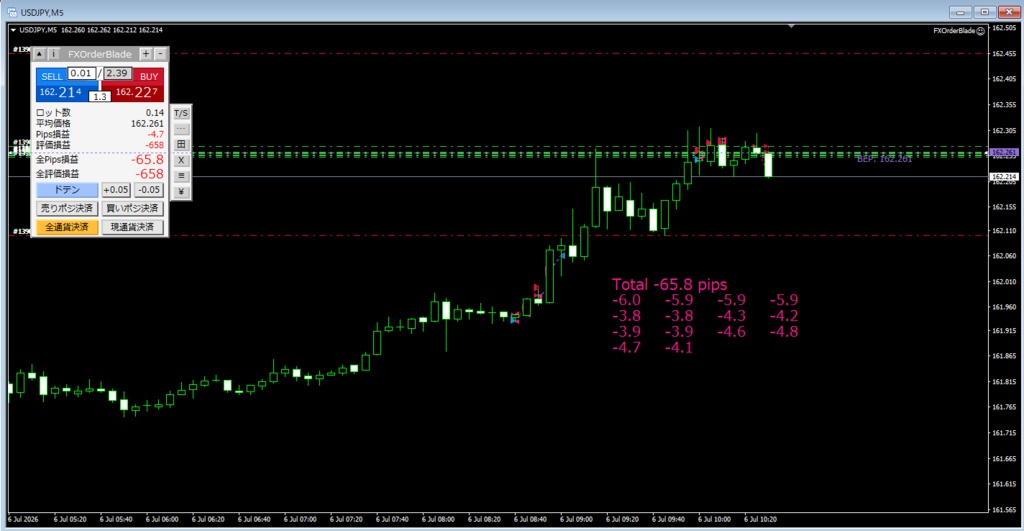
Task: Click the orange 全通貨決済 button
Action: 67,227
